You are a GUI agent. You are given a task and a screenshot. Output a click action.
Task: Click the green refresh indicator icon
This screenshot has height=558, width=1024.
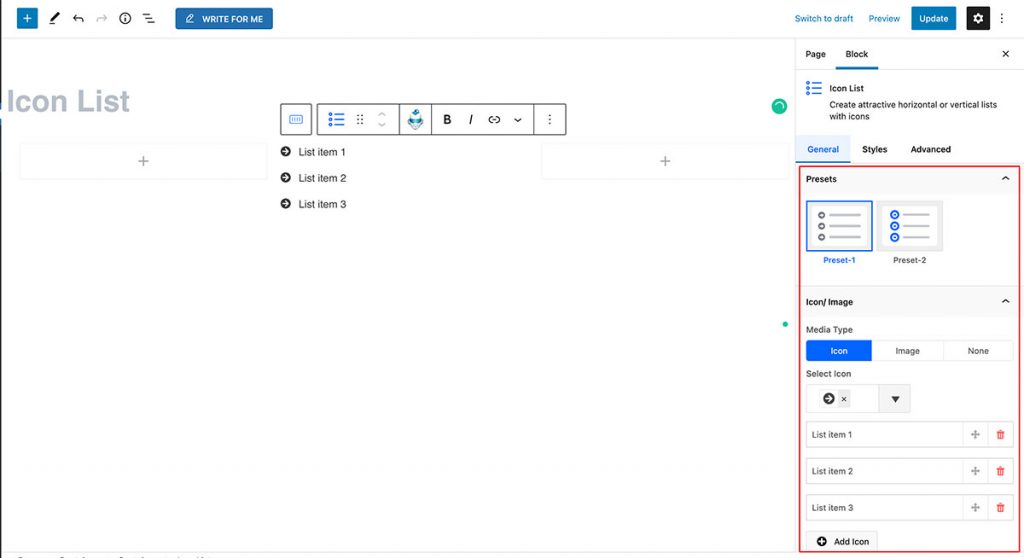[x=778, y=107]
